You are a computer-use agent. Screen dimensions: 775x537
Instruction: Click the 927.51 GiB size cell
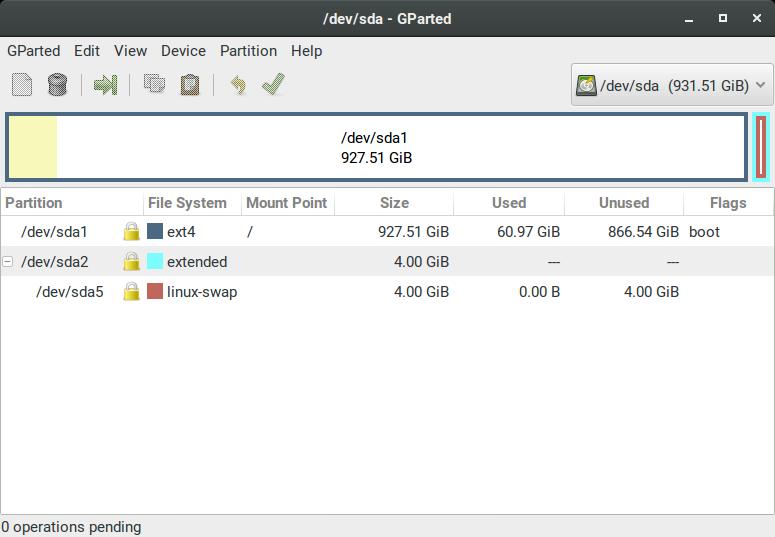coord(414,231)
